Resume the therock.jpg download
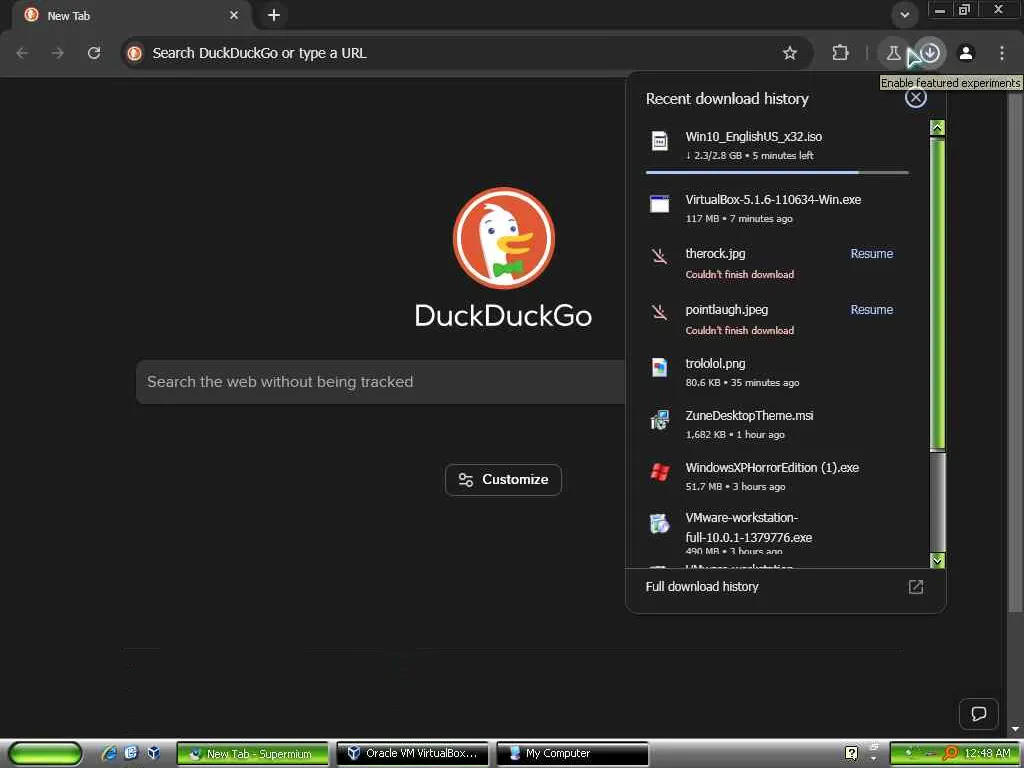Viewport: 1024px width, 768px height. [872, 254]
